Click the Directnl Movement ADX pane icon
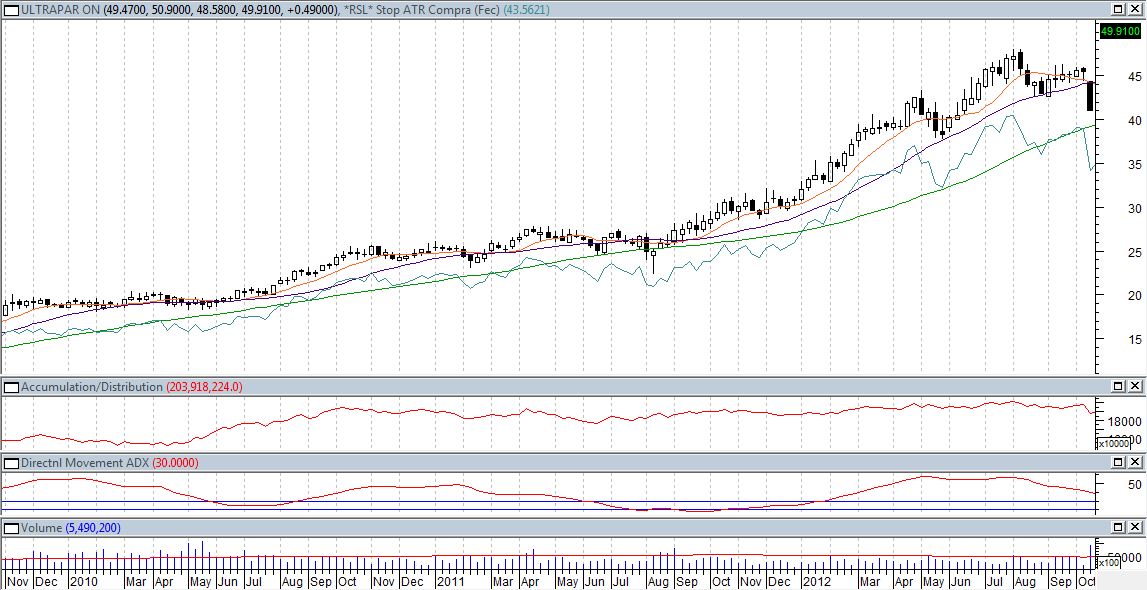The width and height of the screenshot is (1147, 590). (10, 463)
